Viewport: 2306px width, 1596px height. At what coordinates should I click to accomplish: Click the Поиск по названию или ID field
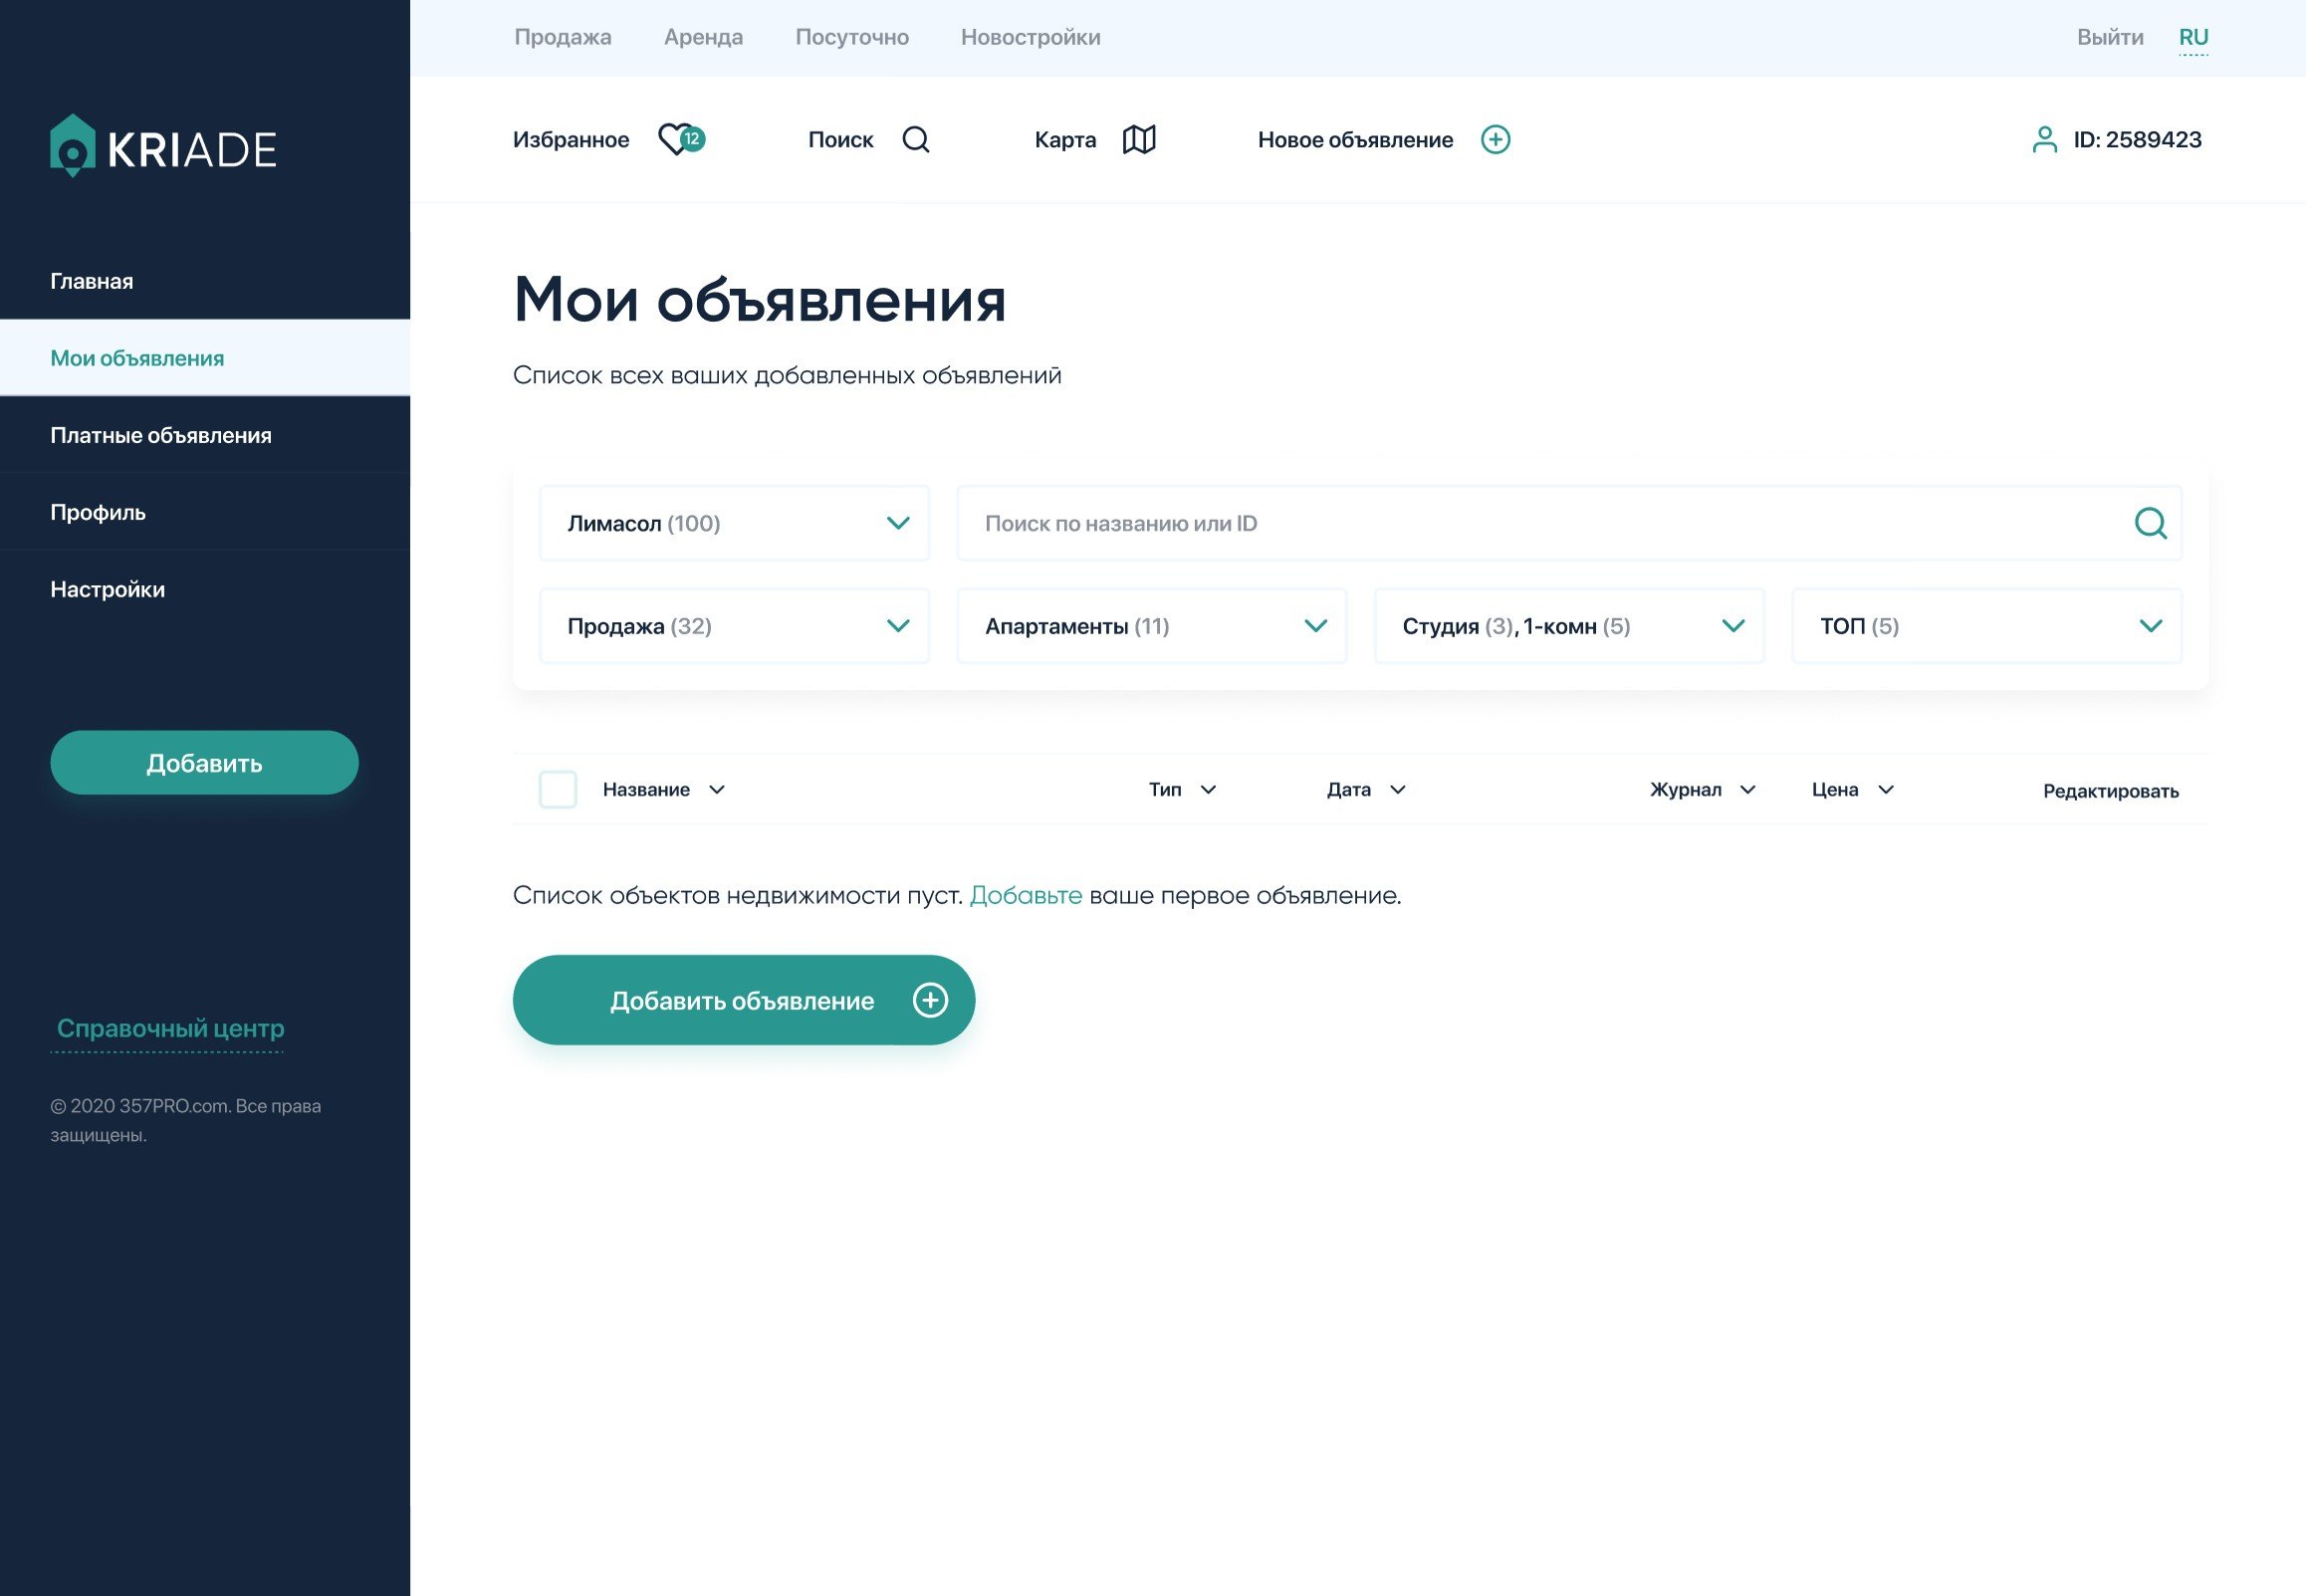pos(1540,523)
